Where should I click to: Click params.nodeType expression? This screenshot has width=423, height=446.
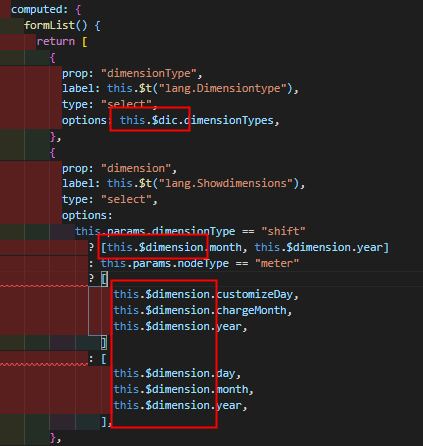[x=181, y=264]
